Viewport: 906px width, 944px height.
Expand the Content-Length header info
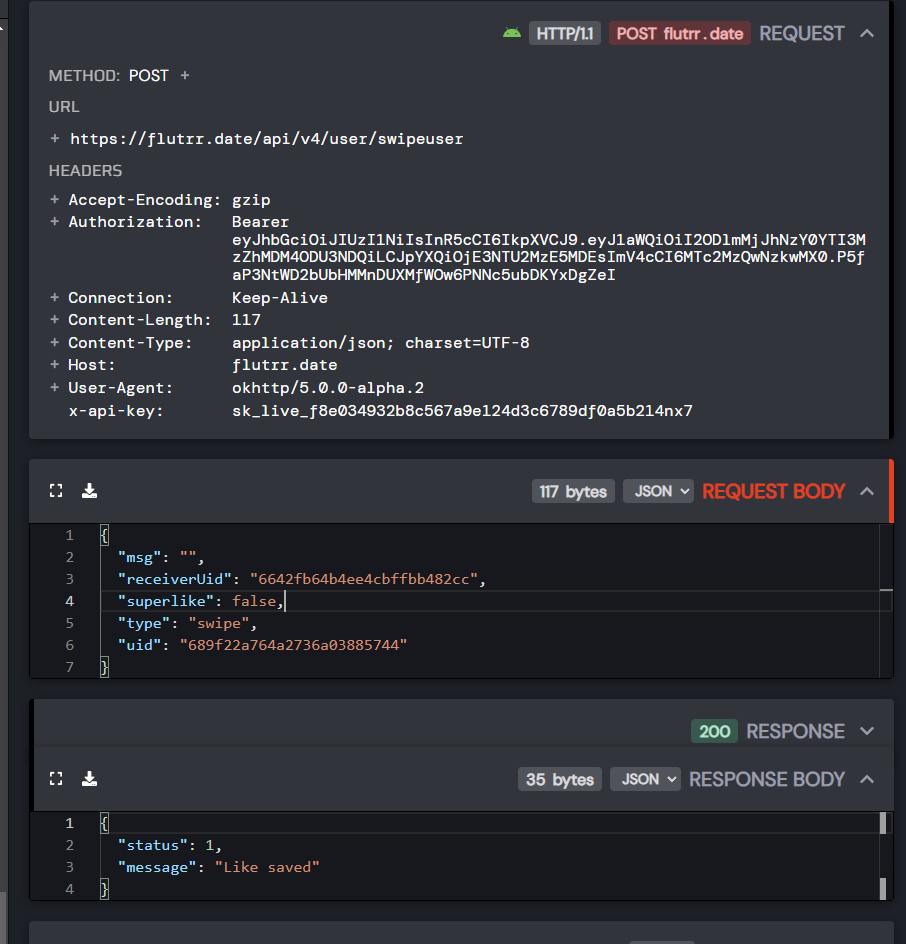[55, 320]
